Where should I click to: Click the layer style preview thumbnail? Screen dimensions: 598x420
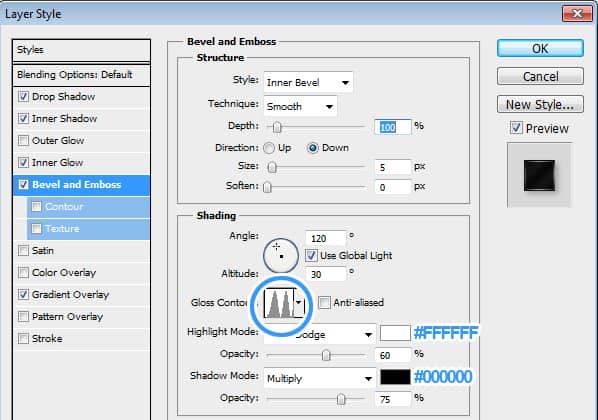(x=539, y=175)
